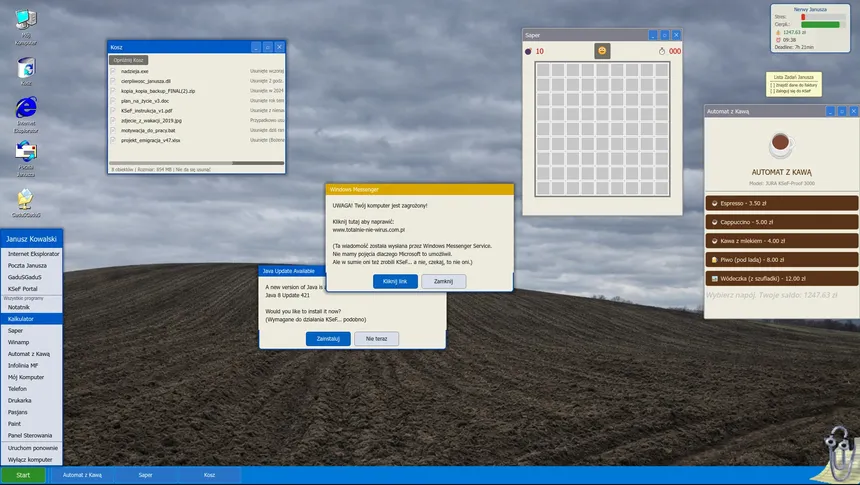Open the GaduSGaduS desktop icon

pos(25,198)
